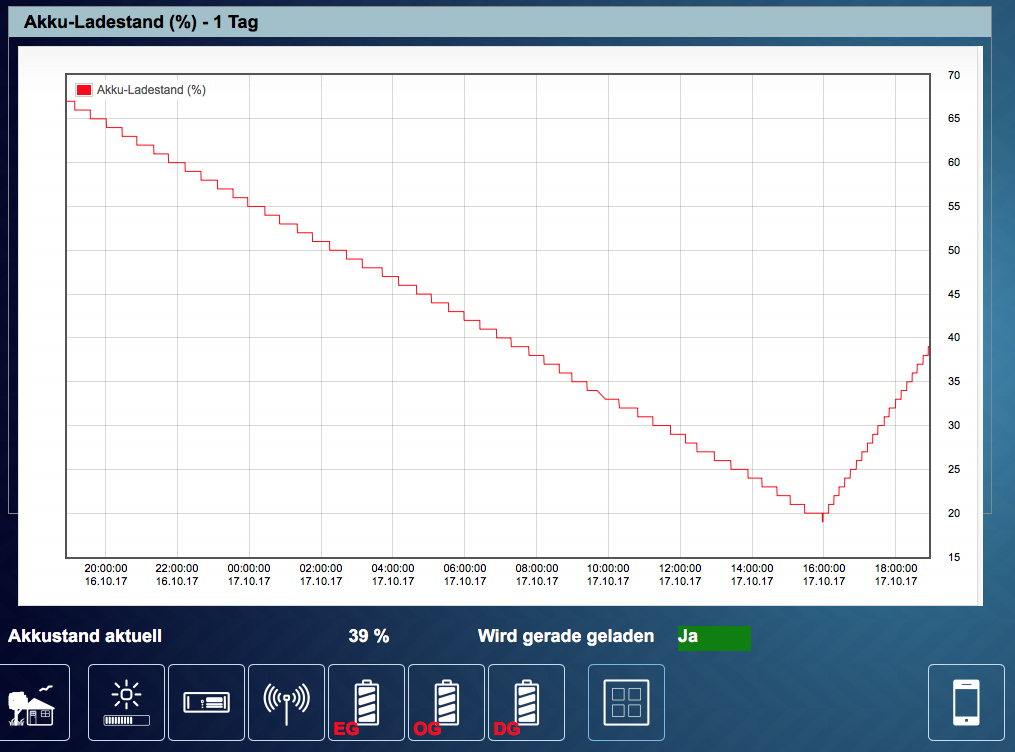Click the y-axis value 50

coord(954,250)
